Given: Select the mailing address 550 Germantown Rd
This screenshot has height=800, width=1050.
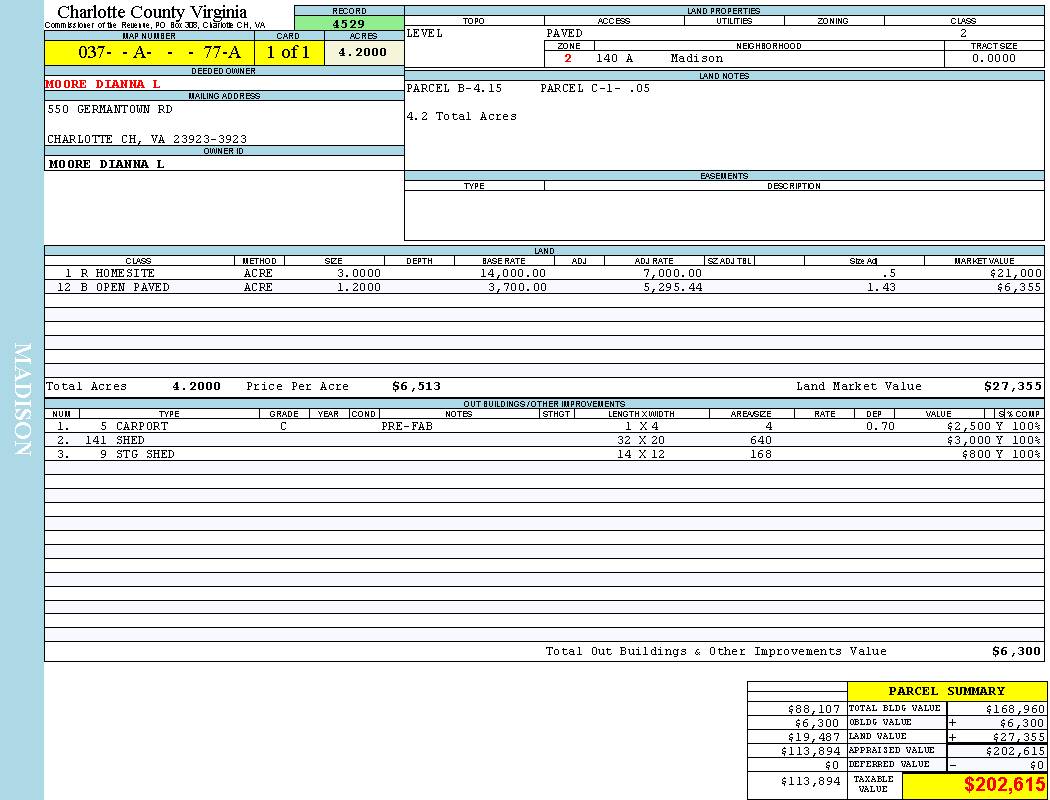Looking at the screenshot, I should (x=110, y=109).
